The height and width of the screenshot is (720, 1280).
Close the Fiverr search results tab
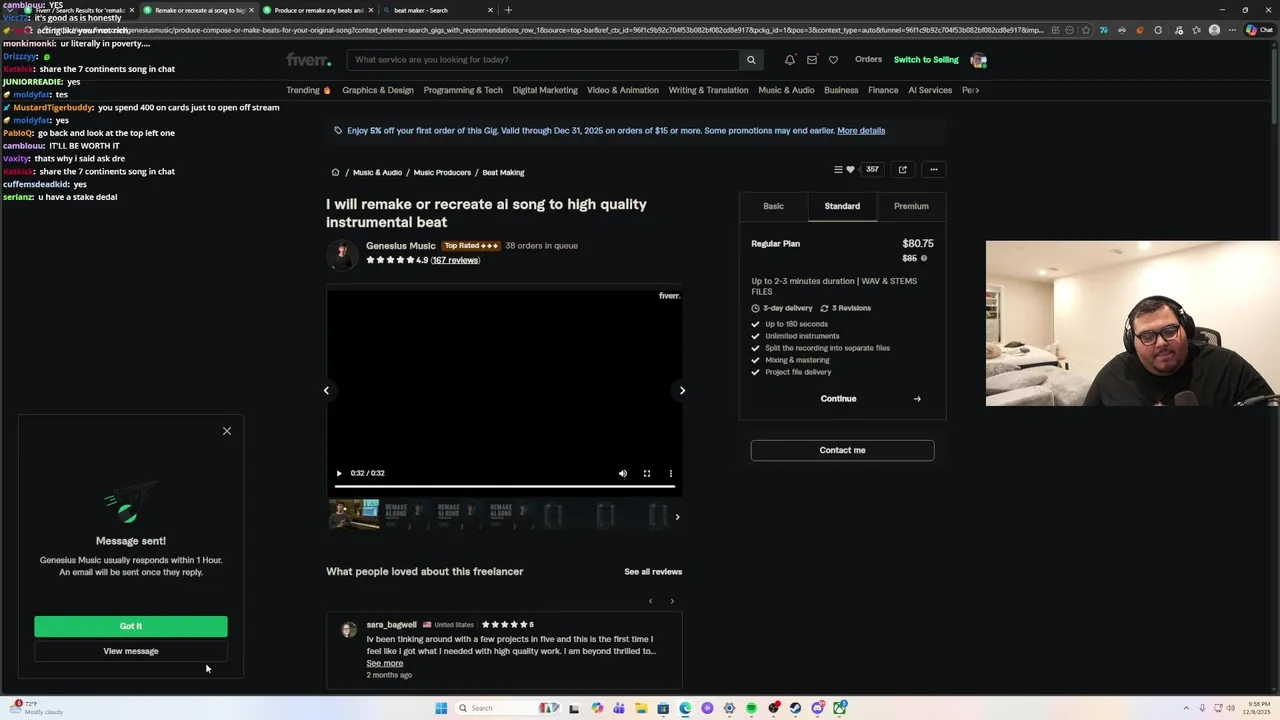(x=131, y=10)
